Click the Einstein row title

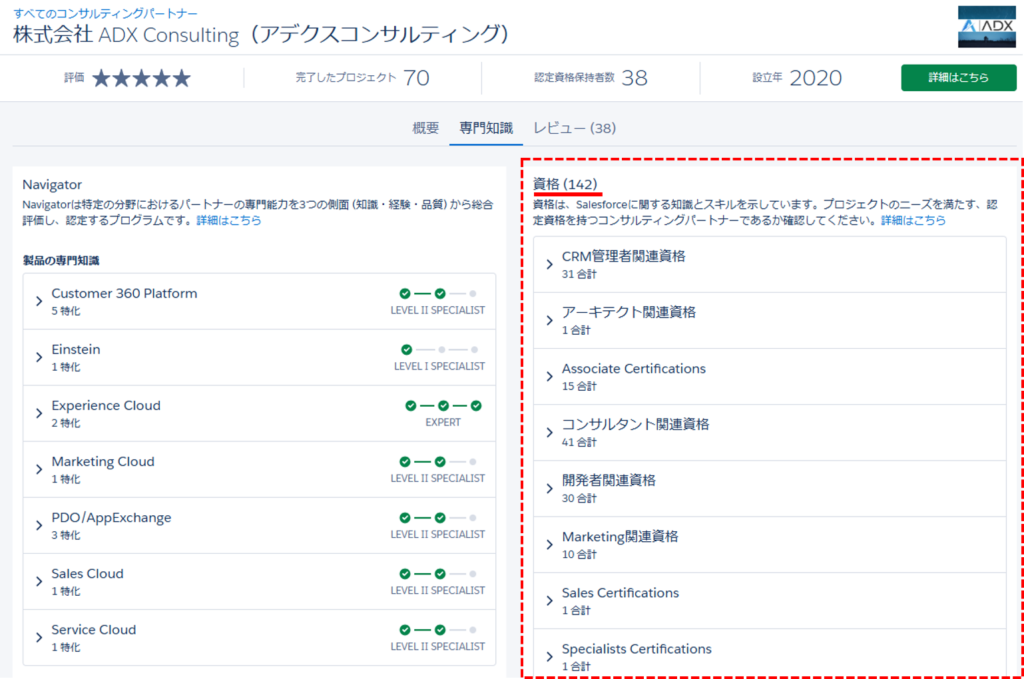(x=76, y=350)
